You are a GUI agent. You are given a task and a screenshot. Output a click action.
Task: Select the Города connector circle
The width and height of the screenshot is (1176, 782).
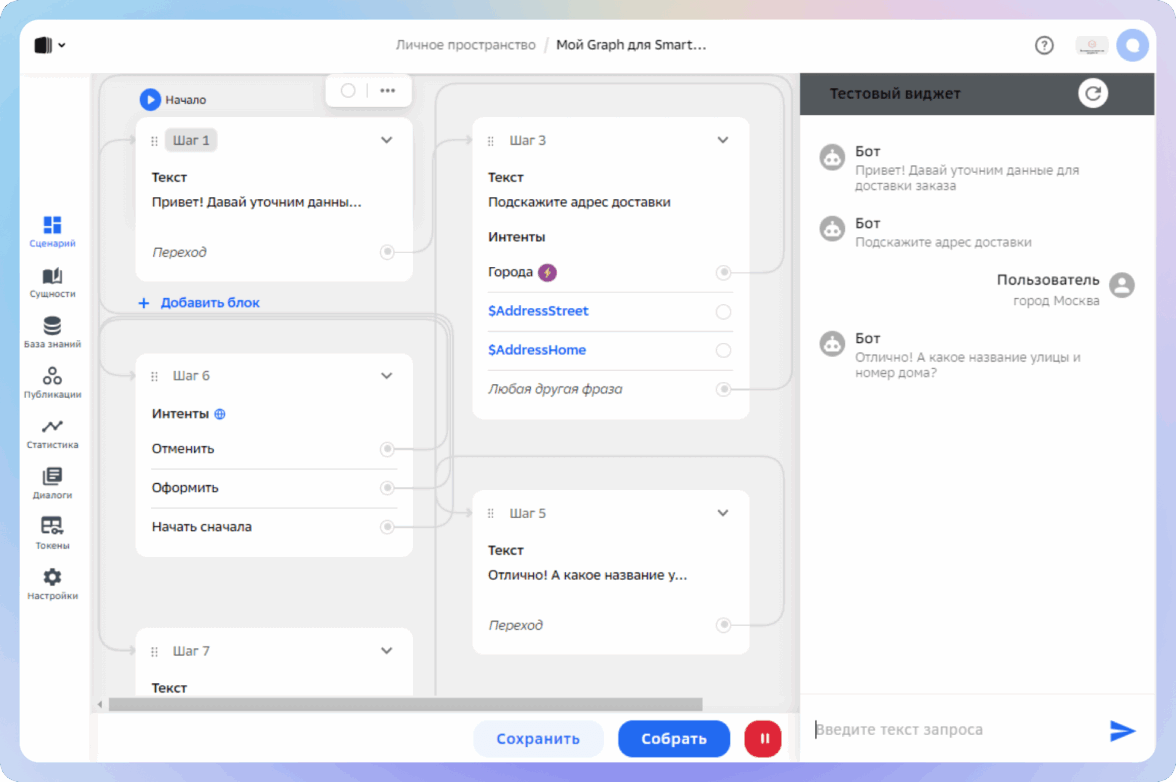click(723, 272)
